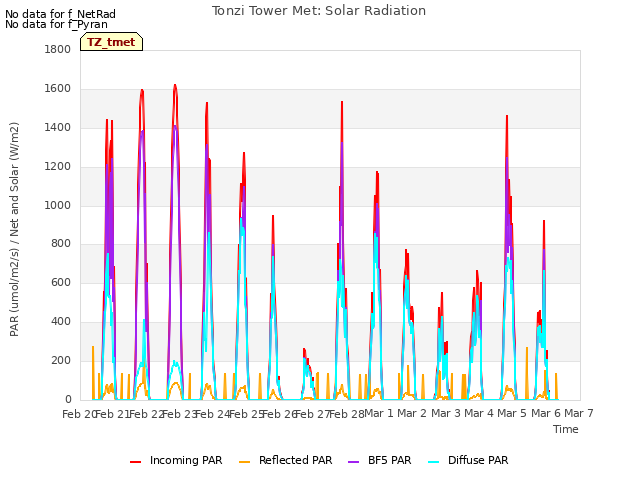Click the Mar 4 x-axis tick label

(479, 413)
